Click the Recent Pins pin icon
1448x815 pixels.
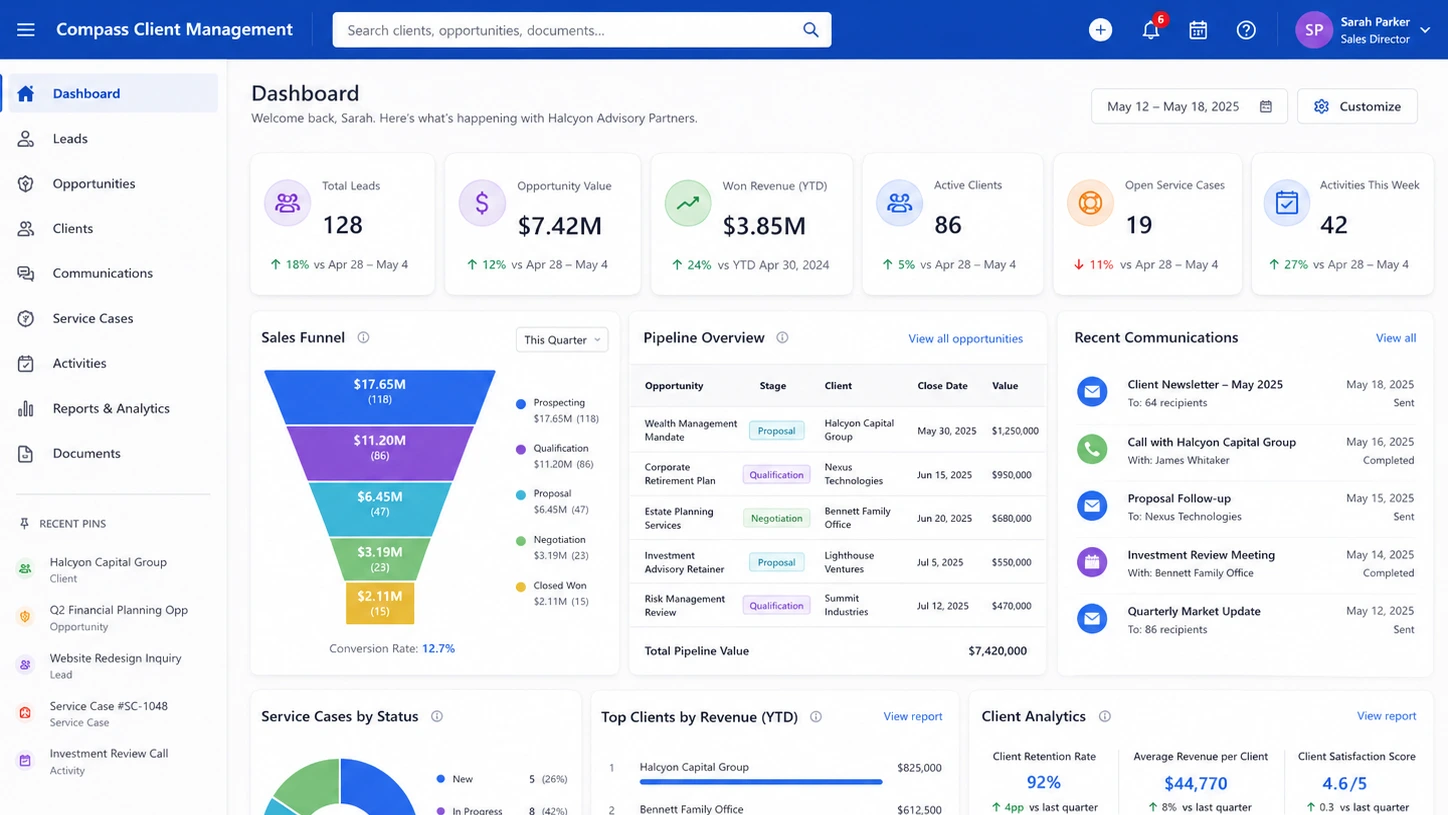(25, 524)
